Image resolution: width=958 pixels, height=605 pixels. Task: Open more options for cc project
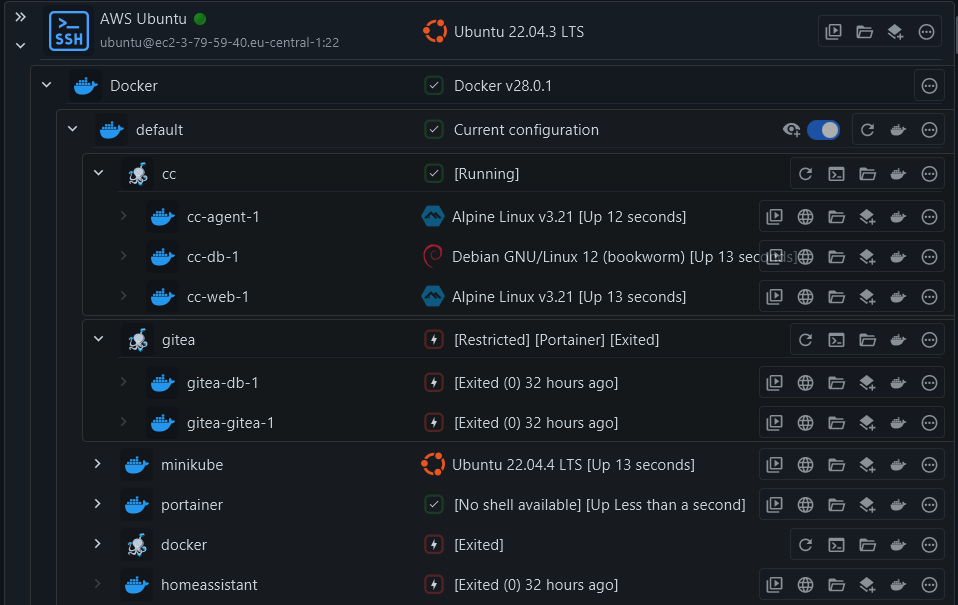[x=929, y=174]
